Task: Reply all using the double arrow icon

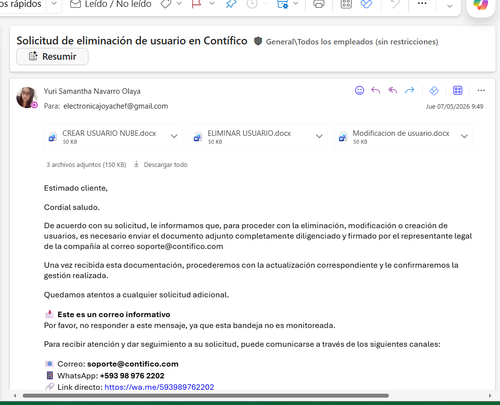Action: [393, 90]
